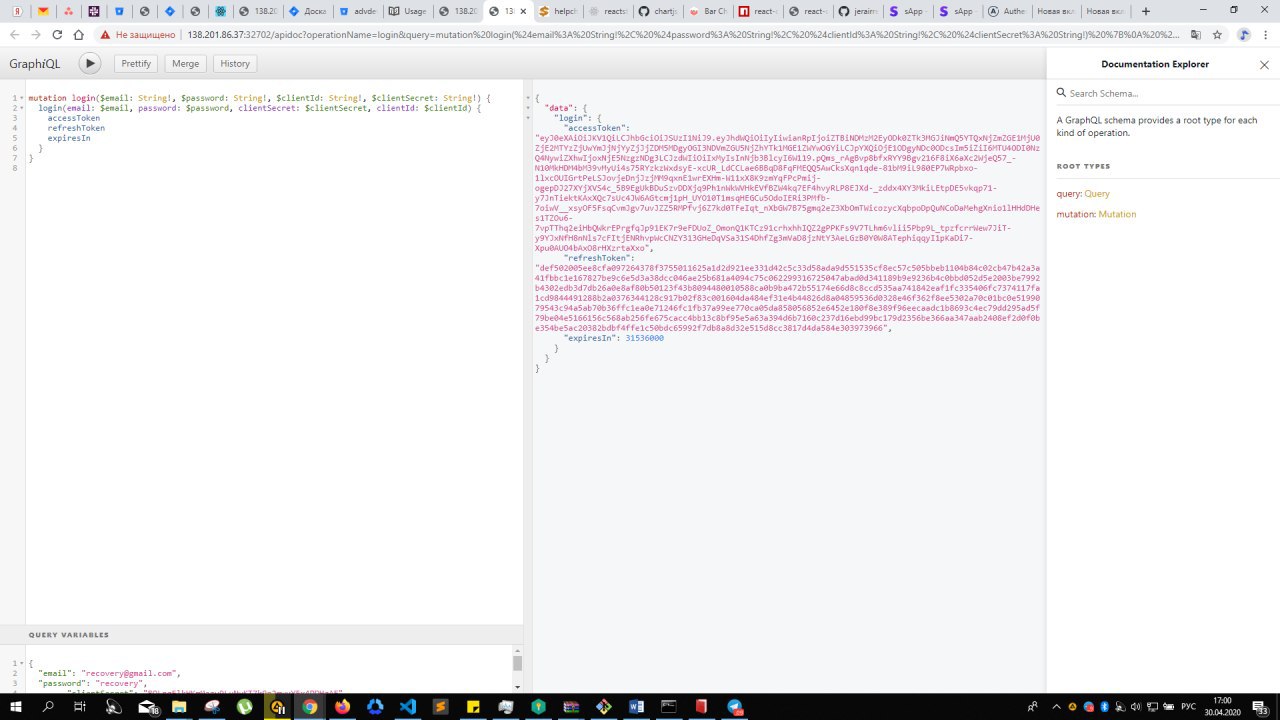Open the Mutation root type link
Viewport: 1280px width, 720px height.
[x=1117, y=214]
